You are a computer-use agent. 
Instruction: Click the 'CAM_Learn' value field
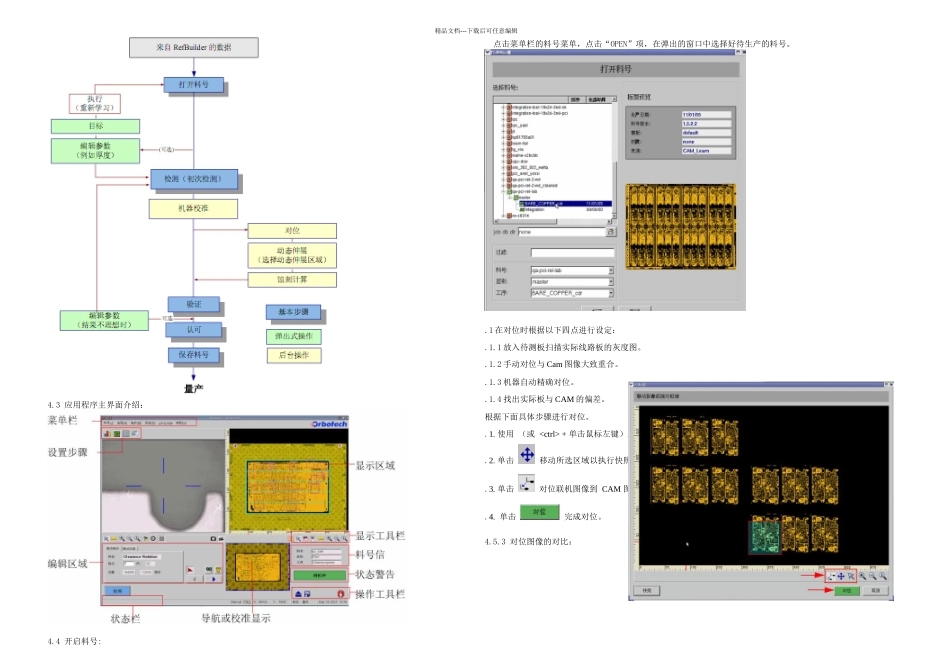pos(706,150)
